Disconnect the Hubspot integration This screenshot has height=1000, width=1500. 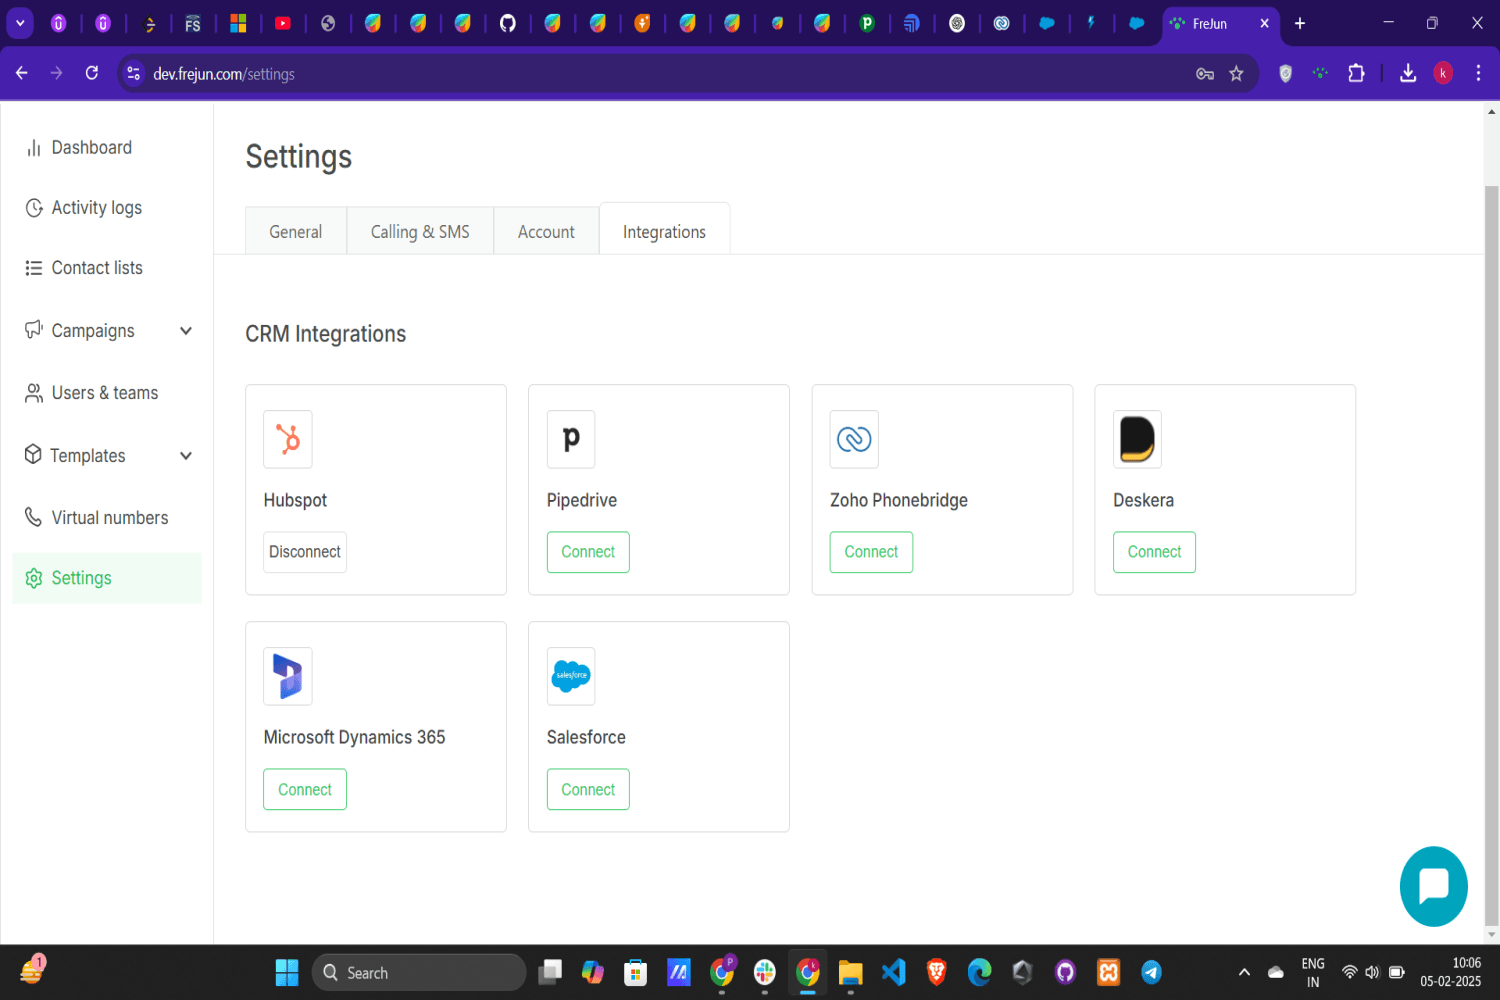[x=305, y=552]
